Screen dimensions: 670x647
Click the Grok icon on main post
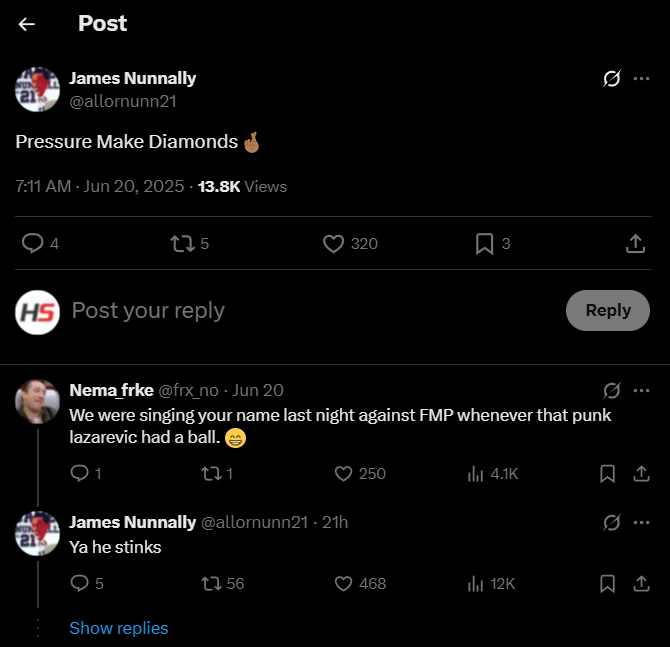click(x=612, y=79)
